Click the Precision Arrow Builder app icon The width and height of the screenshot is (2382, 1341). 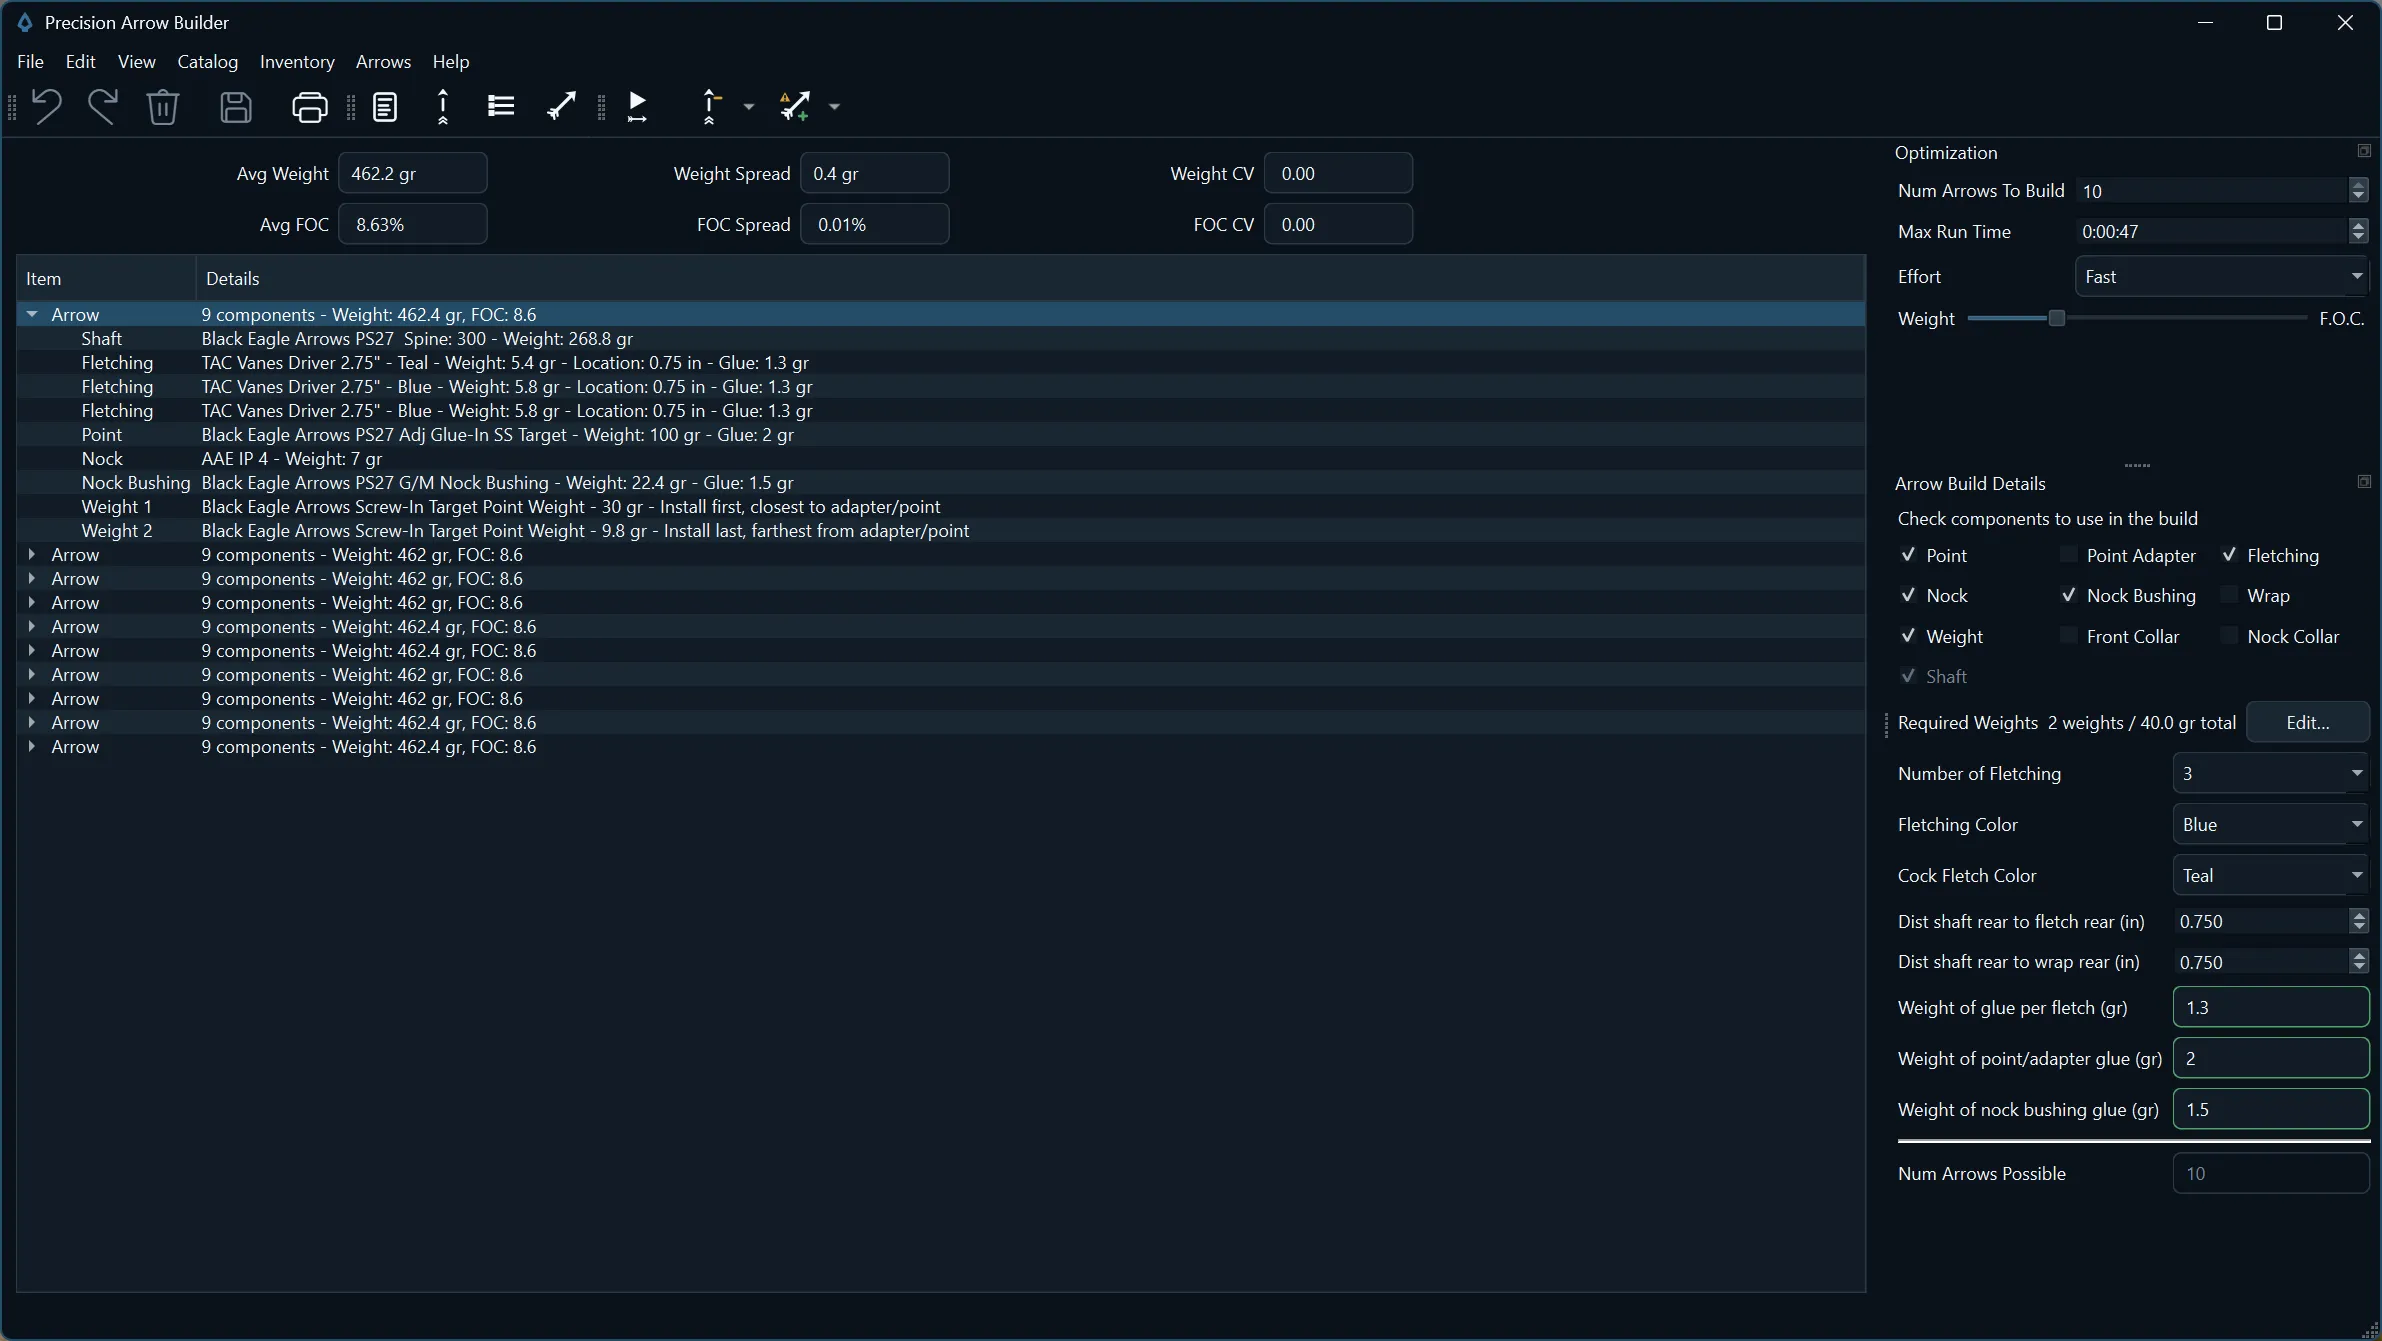[x=25, y=22]
